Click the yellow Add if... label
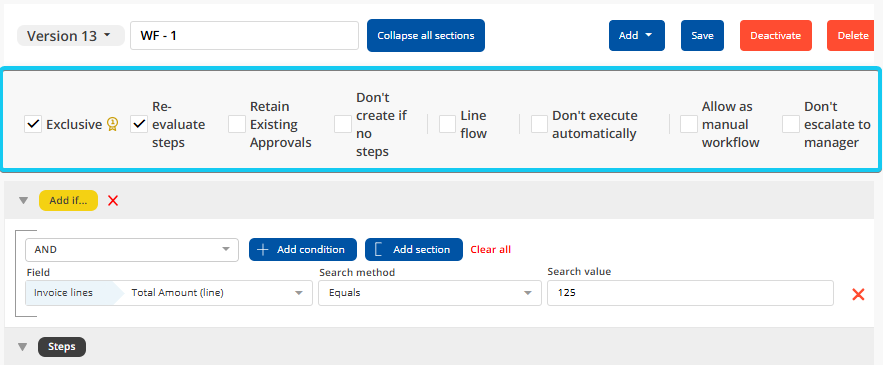 pyautogui.click(x=68, y=201)
